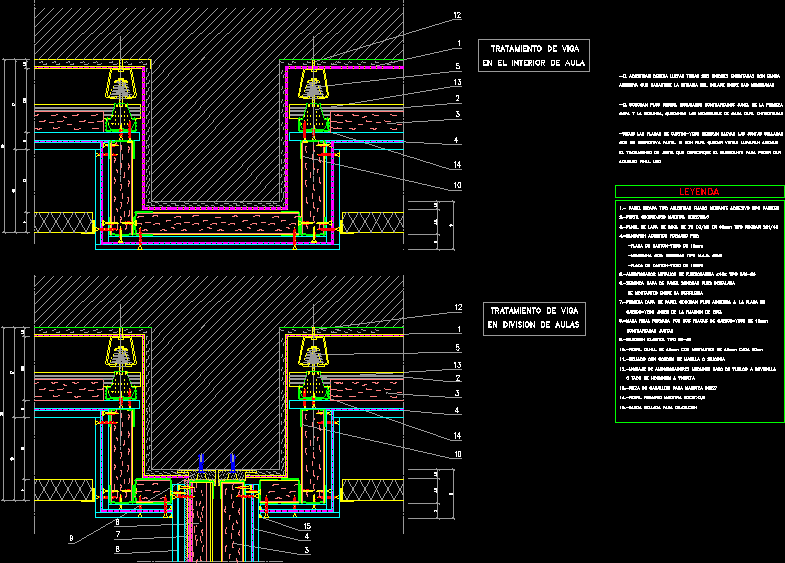Screen dimensions: 785x563
Task: Pick the right blue anchor bolt symbol
Action: click(x=232, y=462)
